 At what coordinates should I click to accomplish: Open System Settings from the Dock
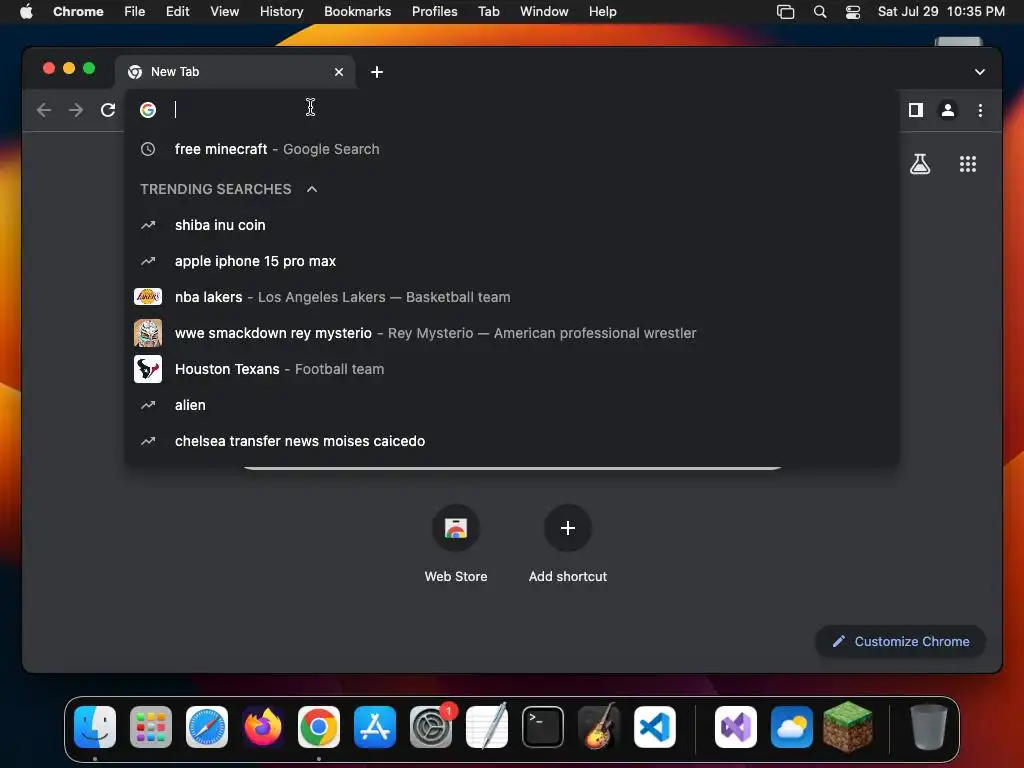tap(431, 727)
